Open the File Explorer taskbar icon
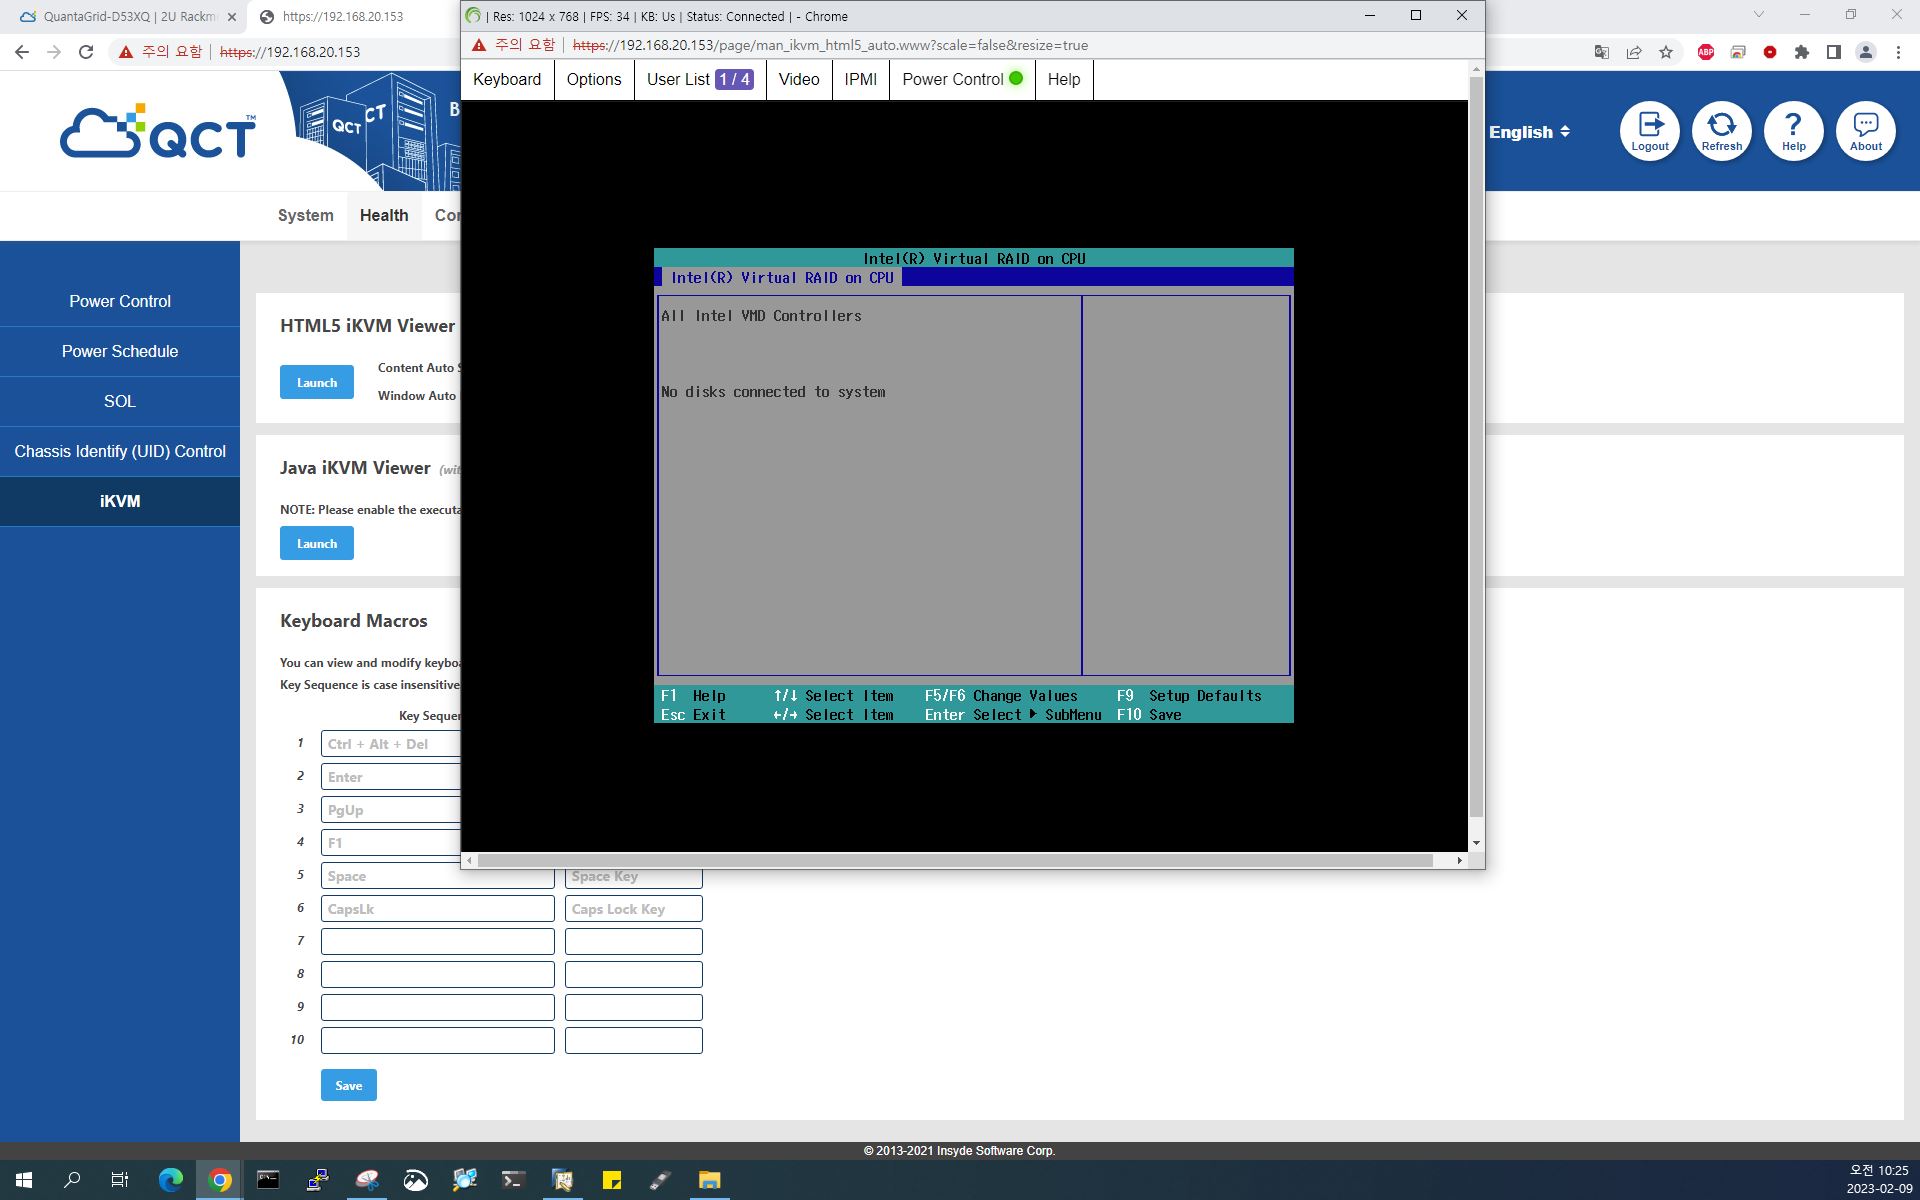This screenshot has height=1200, width=1920. click(x=709, y=1180)
